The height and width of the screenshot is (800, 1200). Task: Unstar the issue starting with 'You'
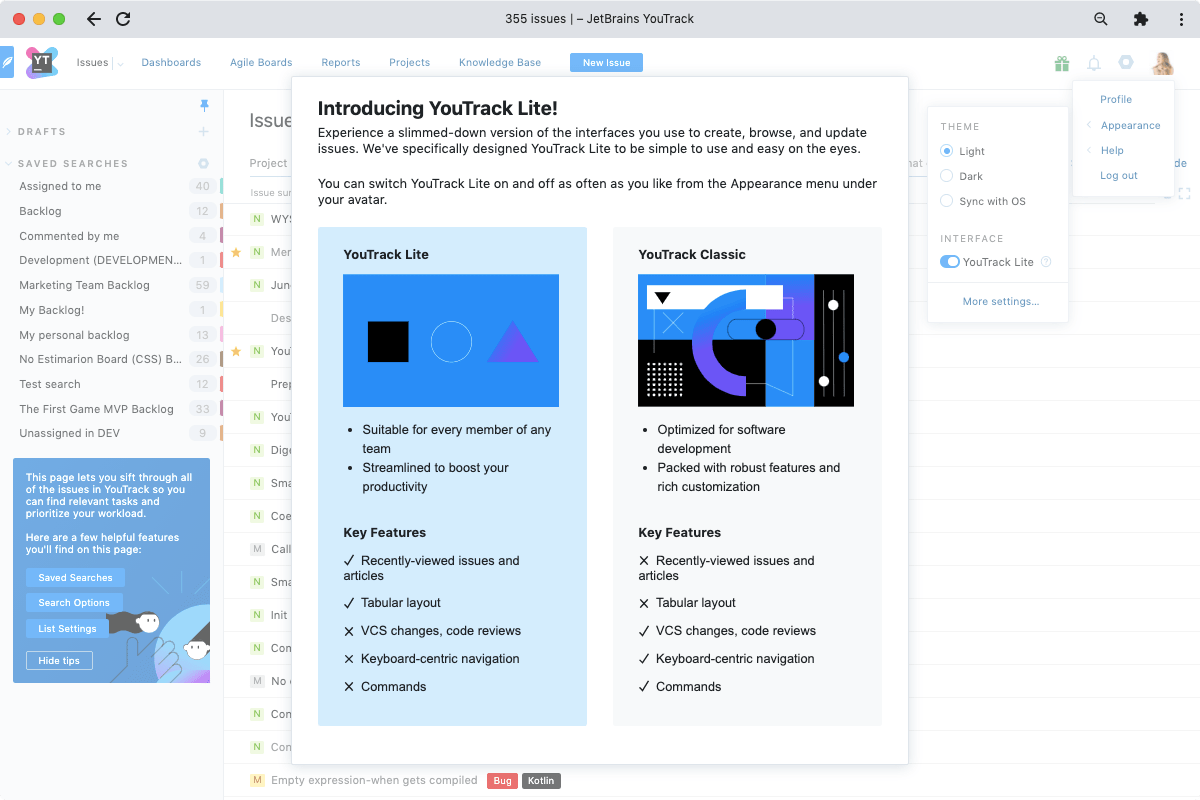click(x=236, y=351)
